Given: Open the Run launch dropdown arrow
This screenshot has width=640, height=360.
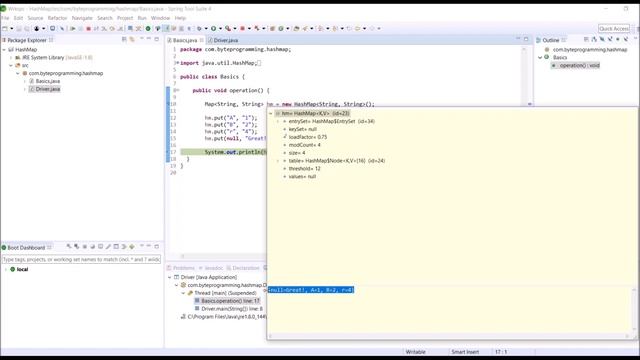Looking at the screenshot, I should pyautogui.click(x=220, y=29).
